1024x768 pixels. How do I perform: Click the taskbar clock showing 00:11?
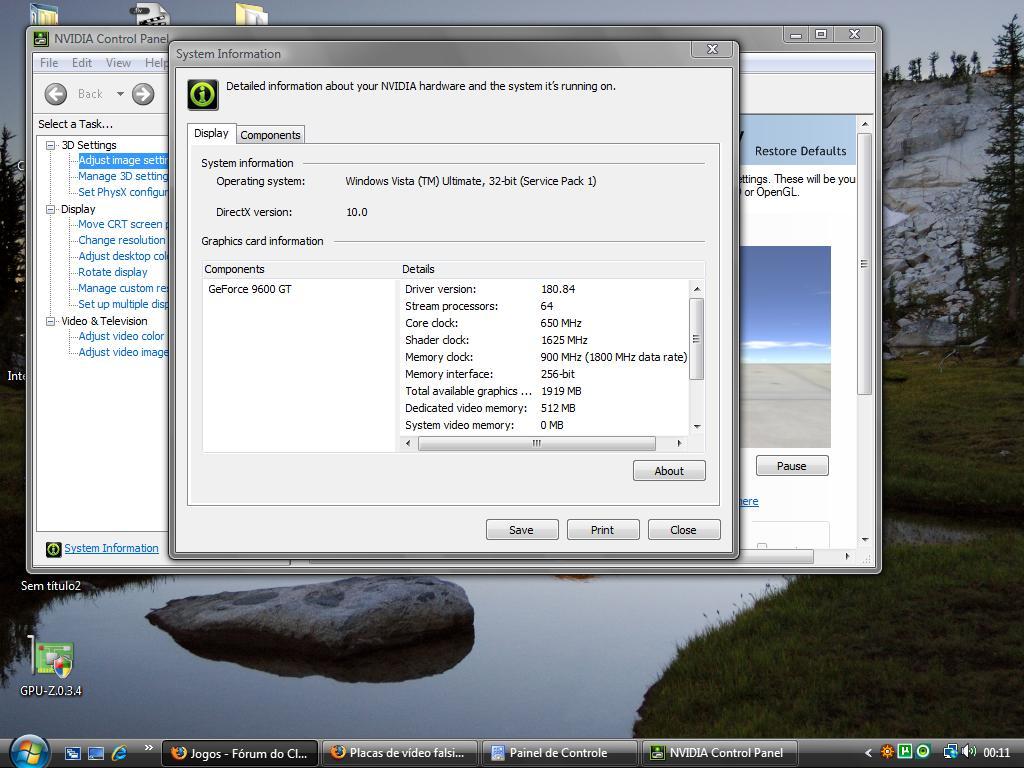tap(997, 752)
